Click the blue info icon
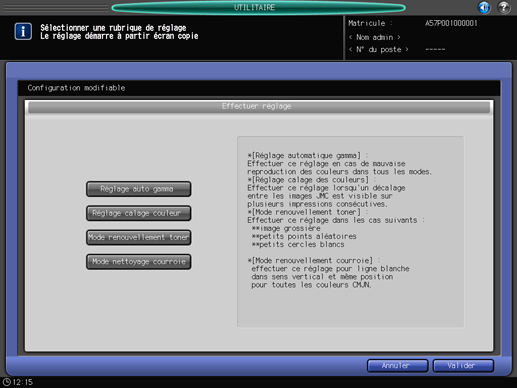The width and height of the screenshot is (517, 388). point(23,32)
